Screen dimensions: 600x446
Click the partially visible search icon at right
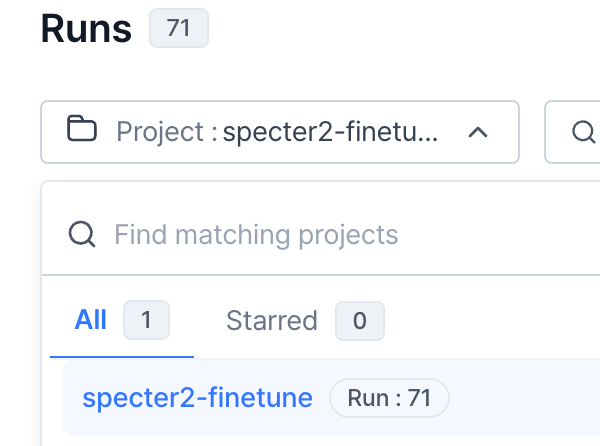(584, 132)
